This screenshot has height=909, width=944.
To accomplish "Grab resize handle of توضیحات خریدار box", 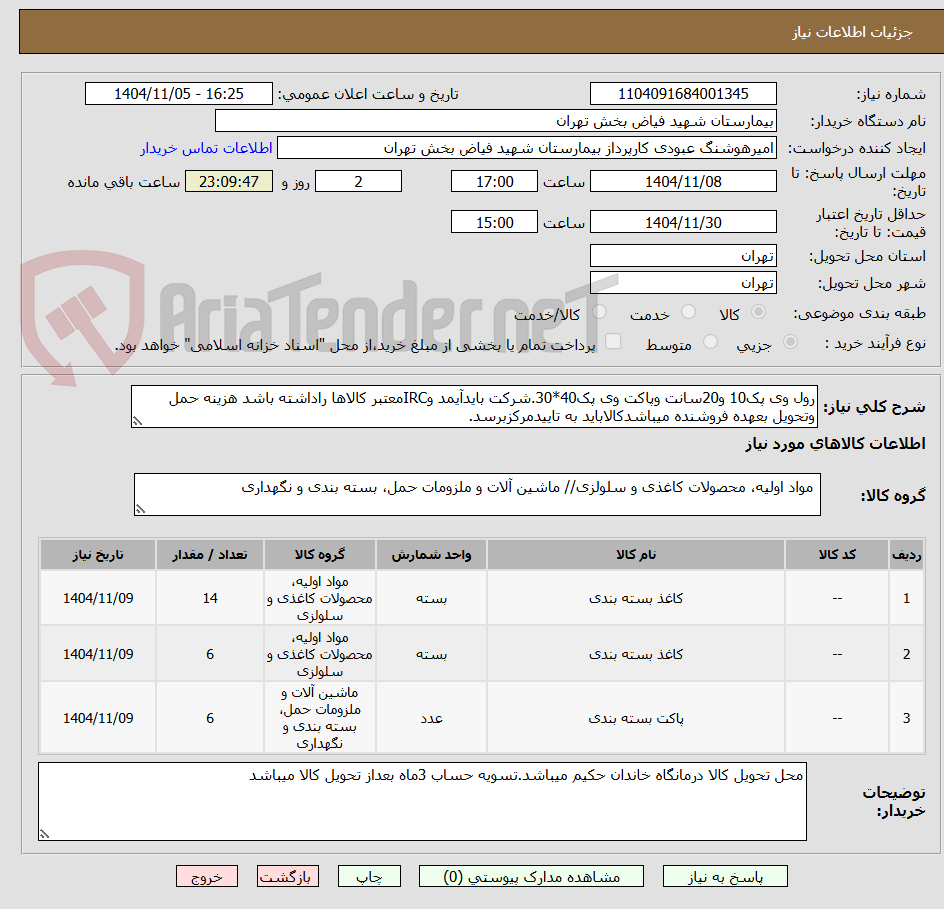I will (x=44, y=834).
